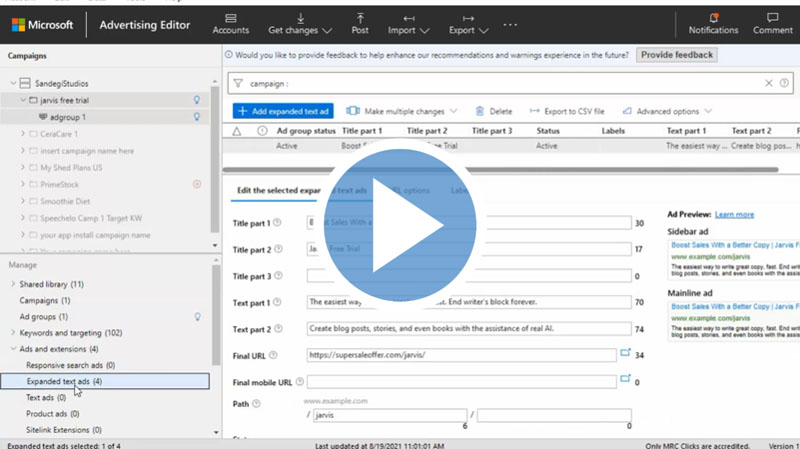Open the more options ellipsis menu
Viewport: 800px width, 449px height.
(x=510, y=24)
